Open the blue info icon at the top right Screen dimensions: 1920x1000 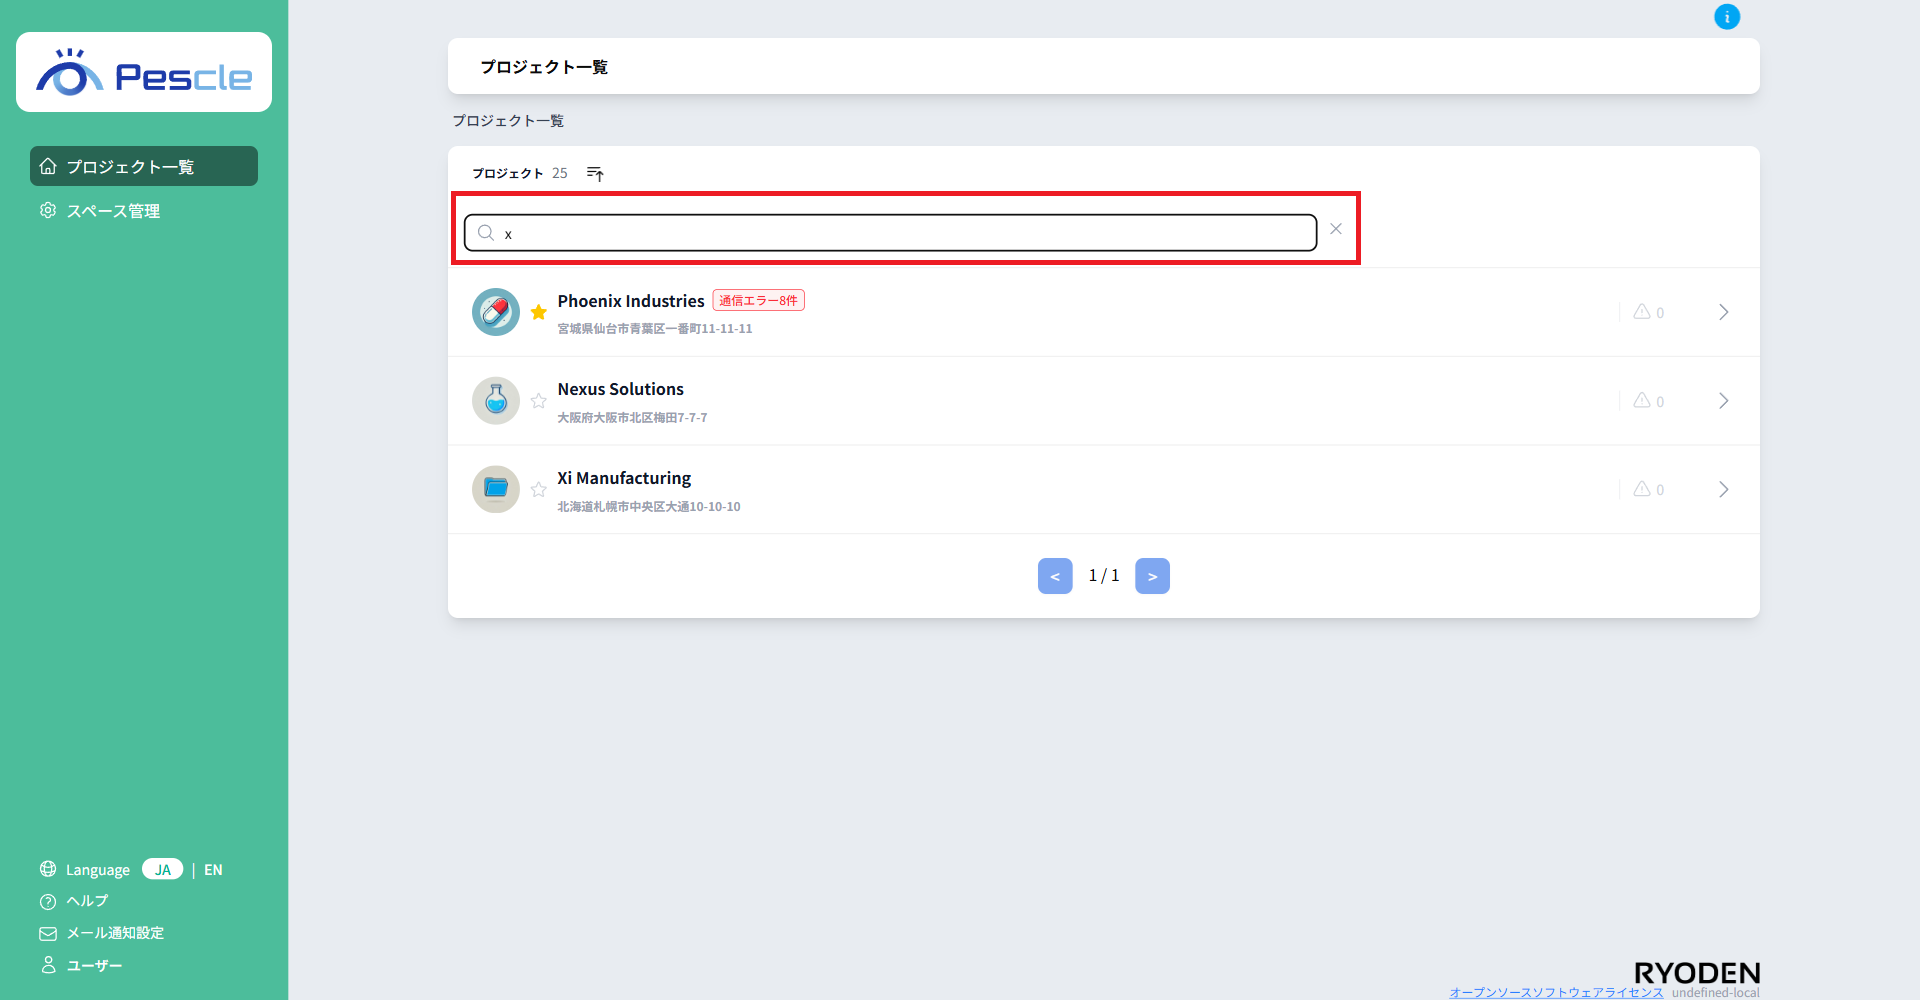click(x=1727, y=17)
